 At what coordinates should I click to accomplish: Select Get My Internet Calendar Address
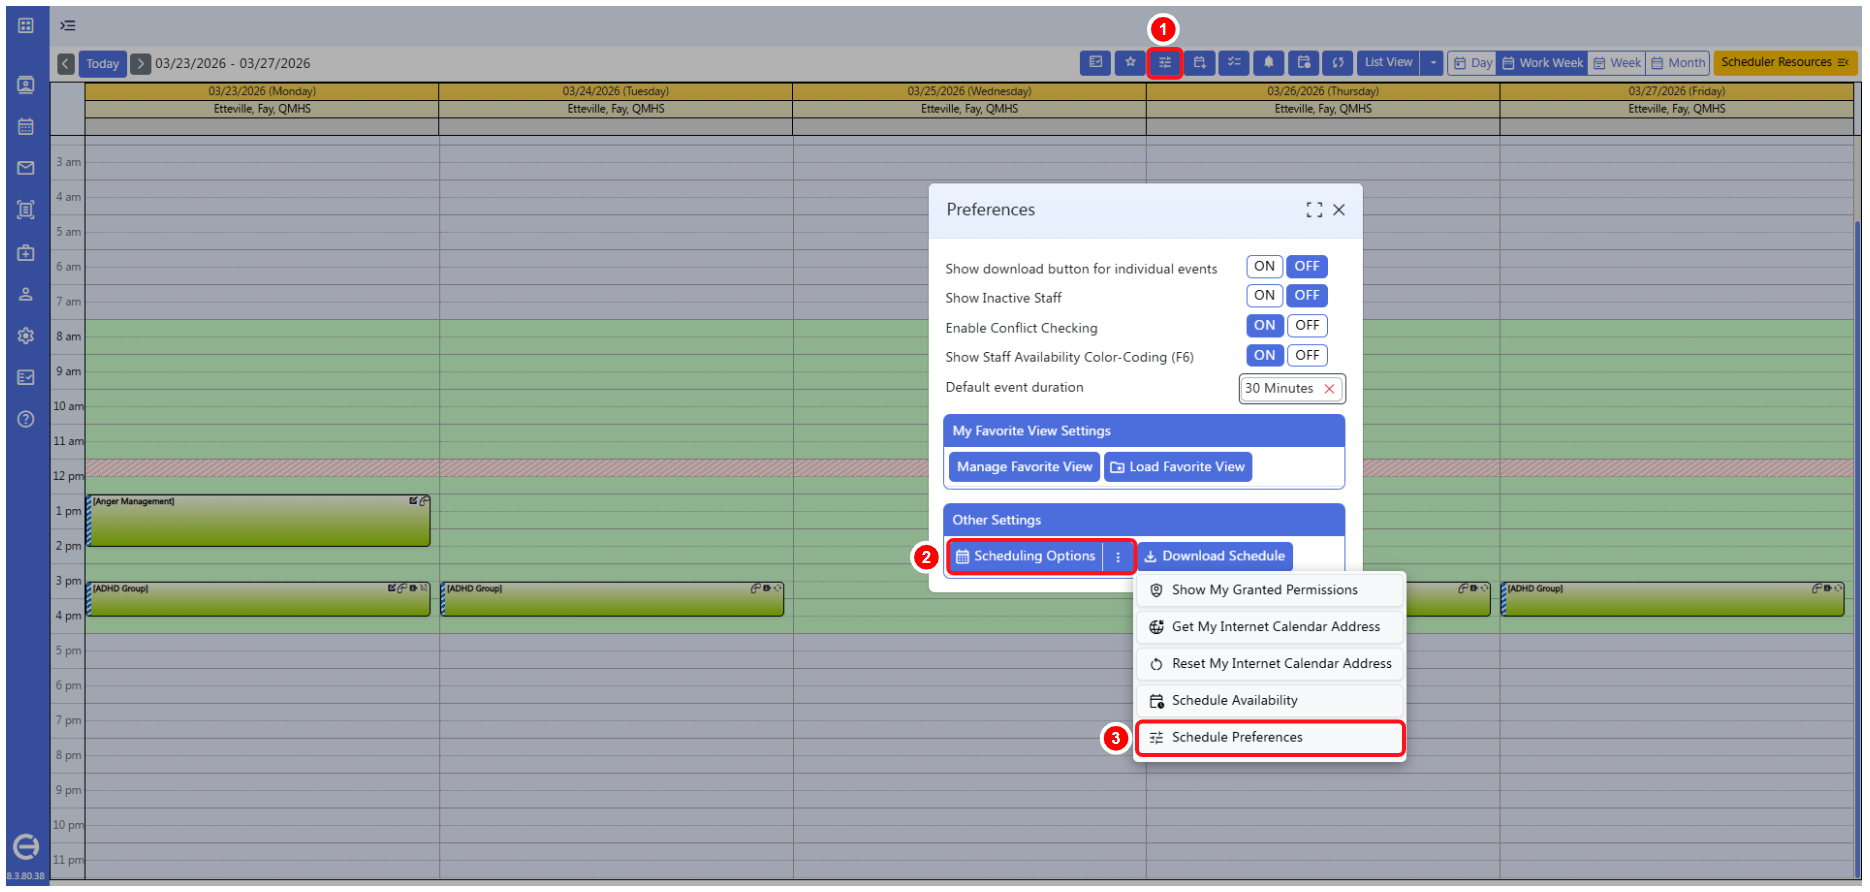click(1270, 627)
